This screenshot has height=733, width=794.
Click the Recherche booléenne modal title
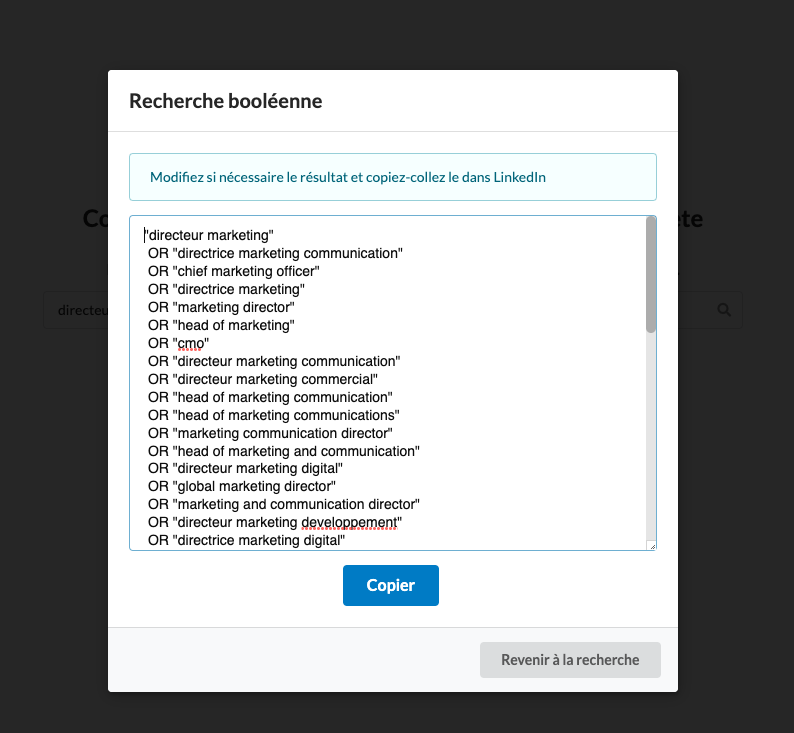click(226, 101)
